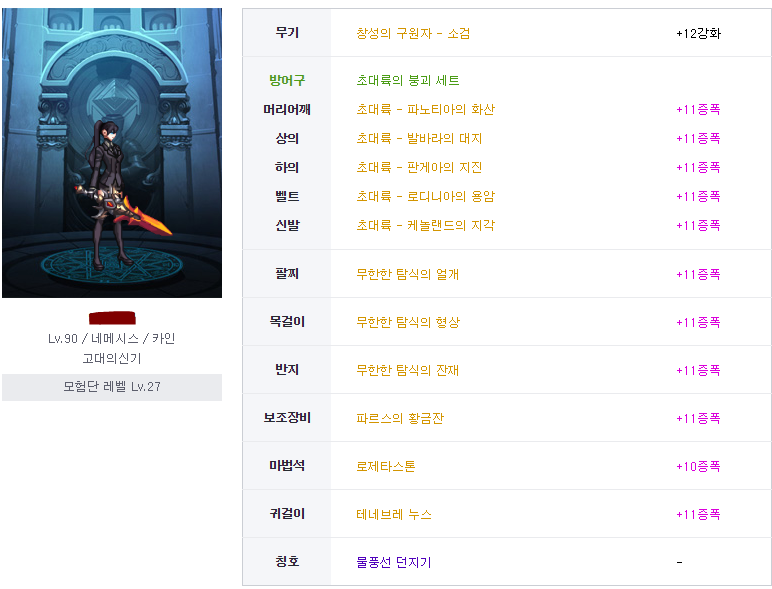The width and height of the screenshot is (772, 589).
Task: Click +10증폭 value in 마법석 row
Action: (x=698, y=466)
